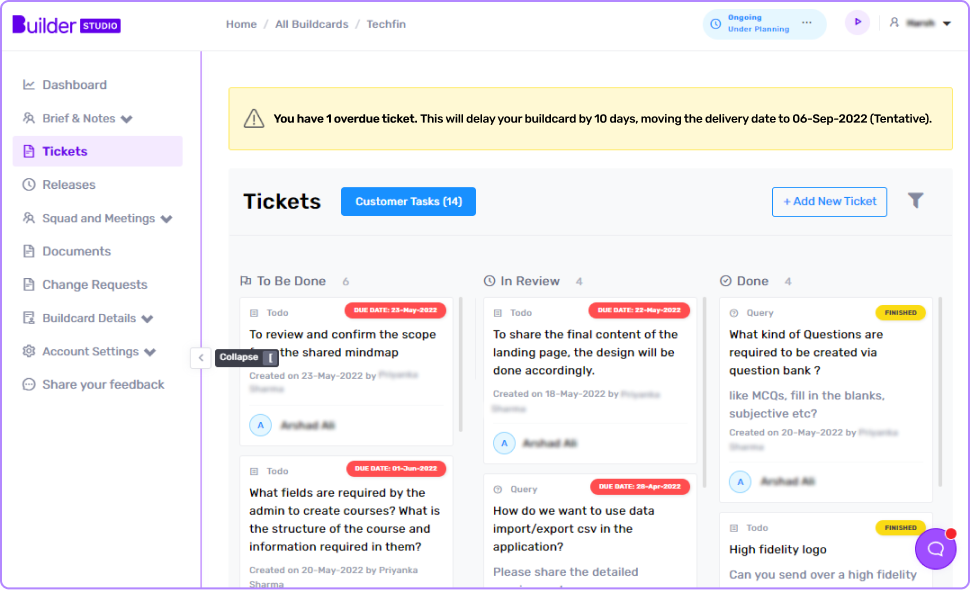Toggle the Customer Tasks (14) filter

408,202
